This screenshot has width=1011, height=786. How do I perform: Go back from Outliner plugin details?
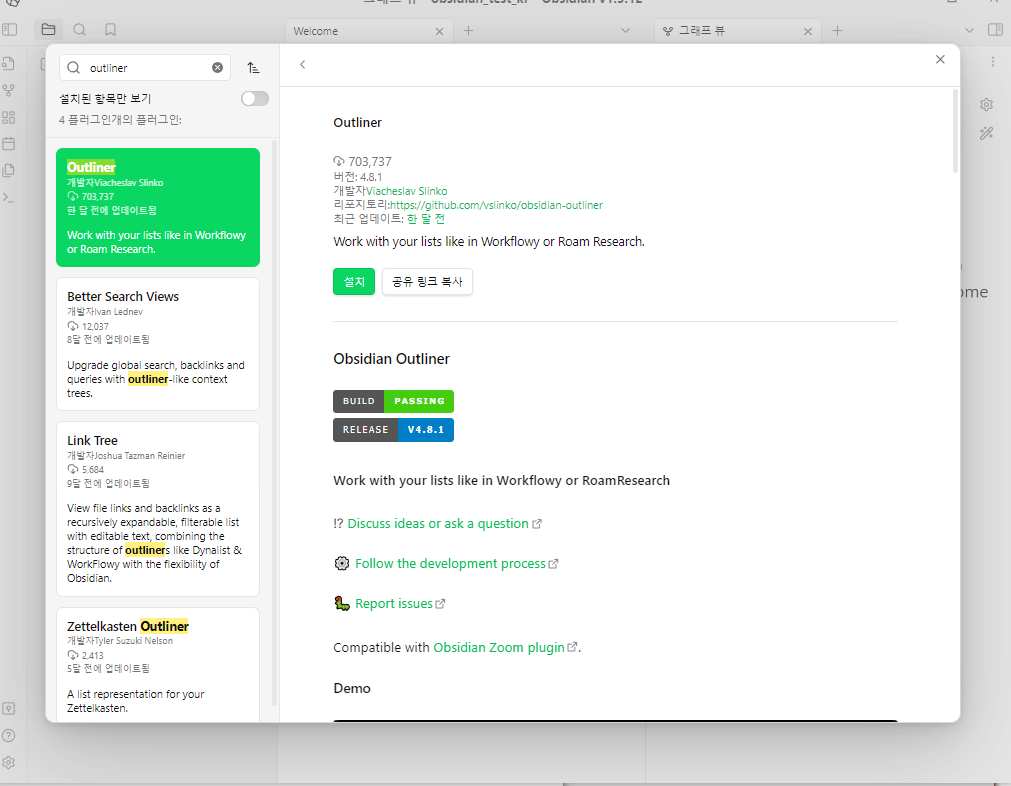pos(302,64)
